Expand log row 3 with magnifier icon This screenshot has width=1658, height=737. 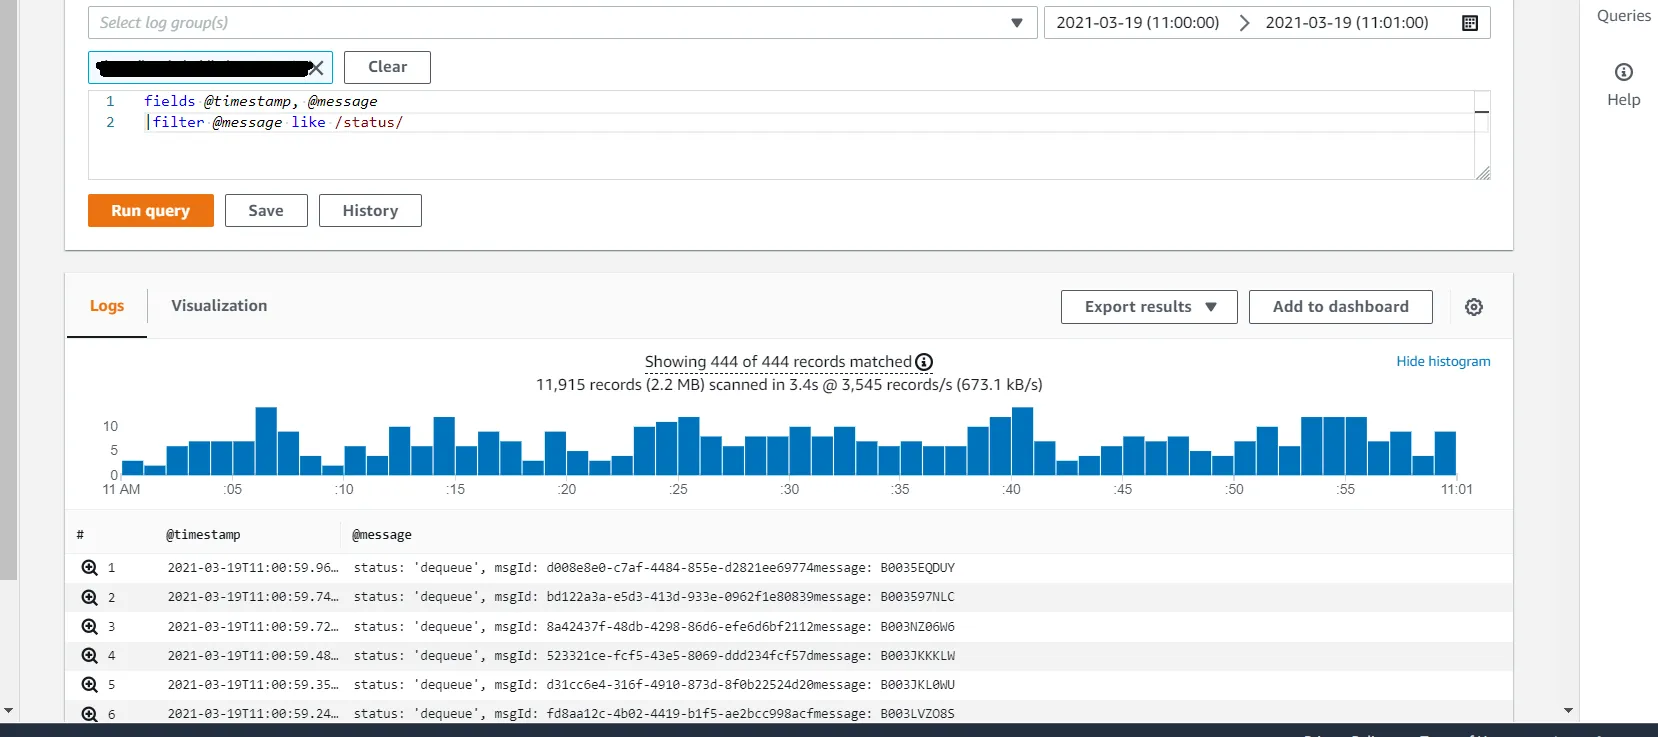(x=89, y=627)
